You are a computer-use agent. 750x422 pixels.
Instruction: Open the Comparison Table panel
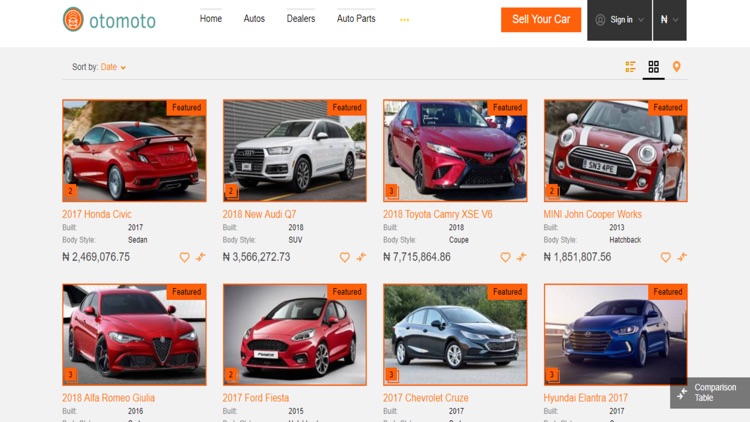click(x=710, y=393)
